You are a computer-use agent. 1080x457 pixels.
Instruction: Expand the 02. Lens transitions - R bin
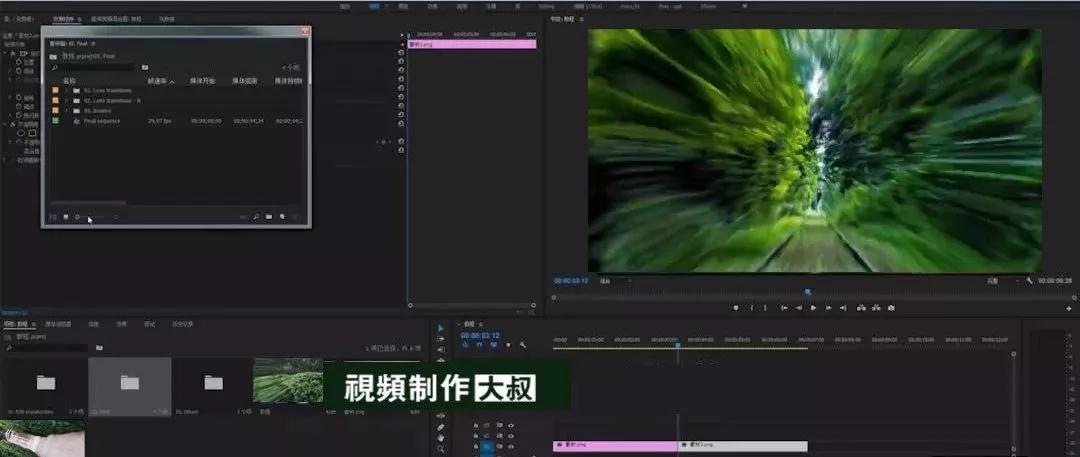point(67,100)
